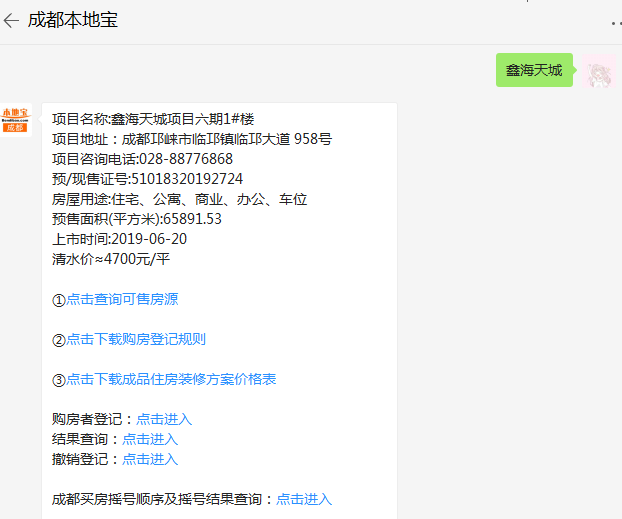Click the 预售面积 65891.53 line
Screen dimensions: 622x519
pos(136,219)
